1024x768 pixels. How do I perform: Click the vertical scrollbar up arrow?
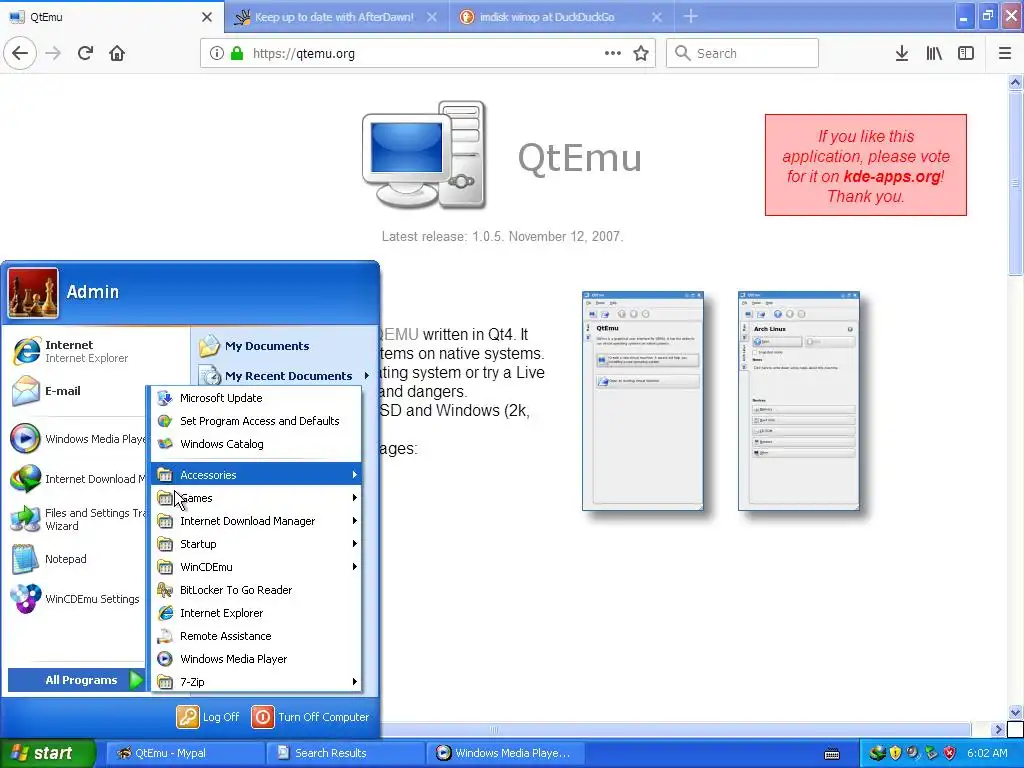(x=1015, y=82)
